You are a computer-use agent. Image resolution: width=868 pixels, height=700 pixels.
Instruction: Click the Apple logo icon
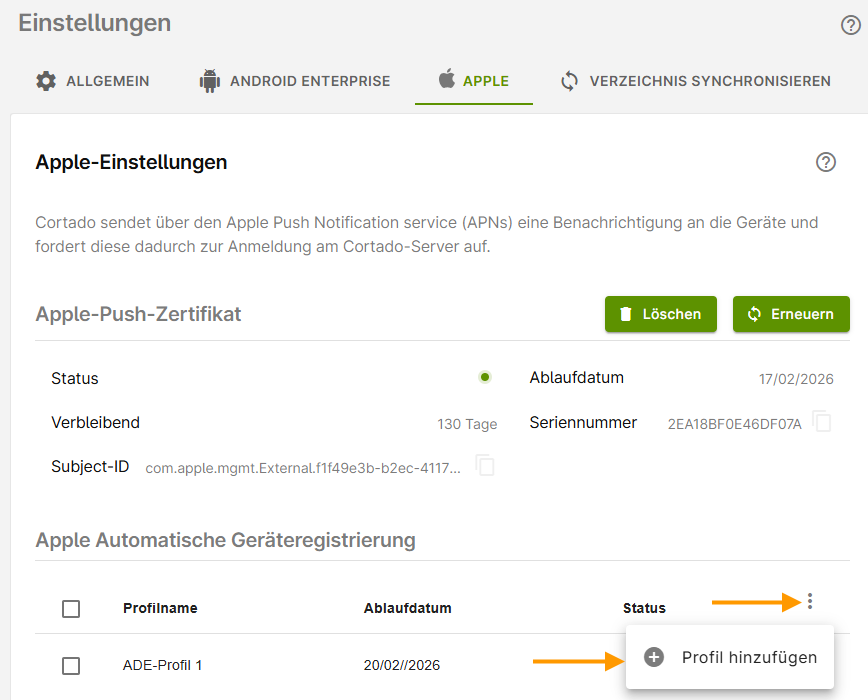tap(447, 79)
